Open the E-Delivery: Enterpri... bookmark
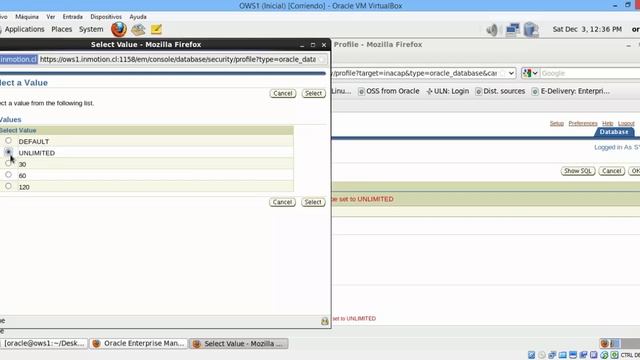This screenshot has width=640, height=360. coord(571,91)
